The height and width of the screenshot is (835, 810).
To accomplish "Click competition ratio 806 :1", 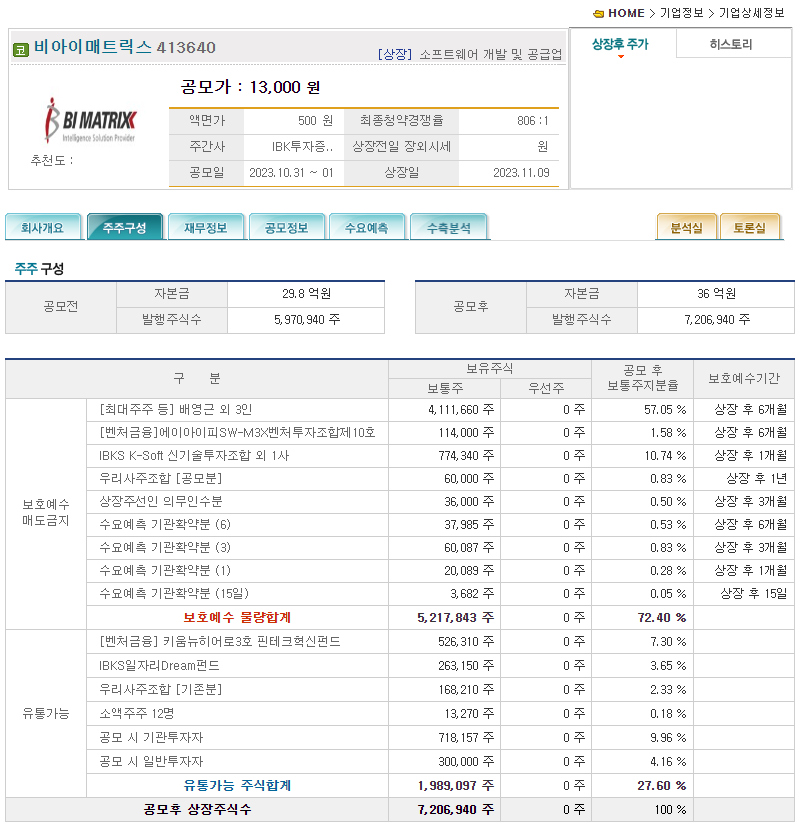I will tap(532, 121).
